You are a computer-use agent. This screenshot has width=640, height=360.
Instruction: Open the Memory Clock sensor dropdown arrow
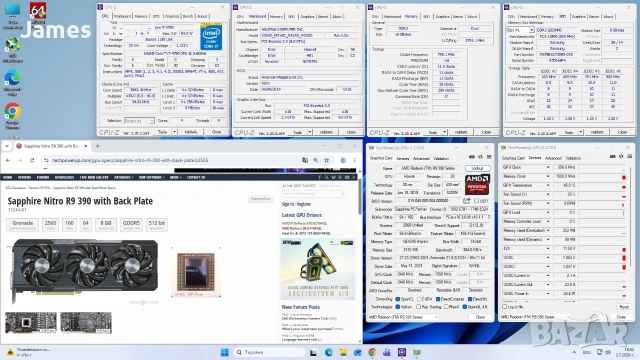pyautogui.click(x=548, y=176)
